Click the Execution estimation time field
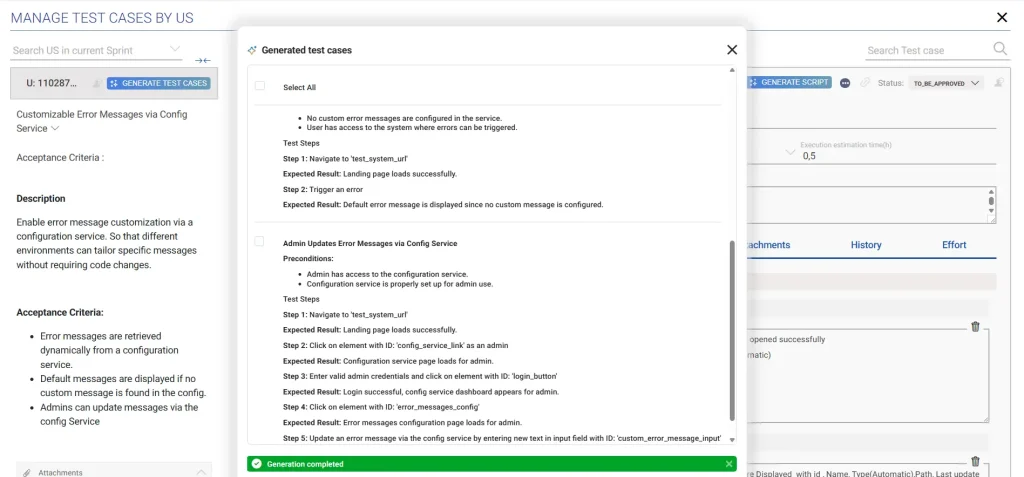The height and width of the screenshot is (477, 1024). (x=898, y=156)
